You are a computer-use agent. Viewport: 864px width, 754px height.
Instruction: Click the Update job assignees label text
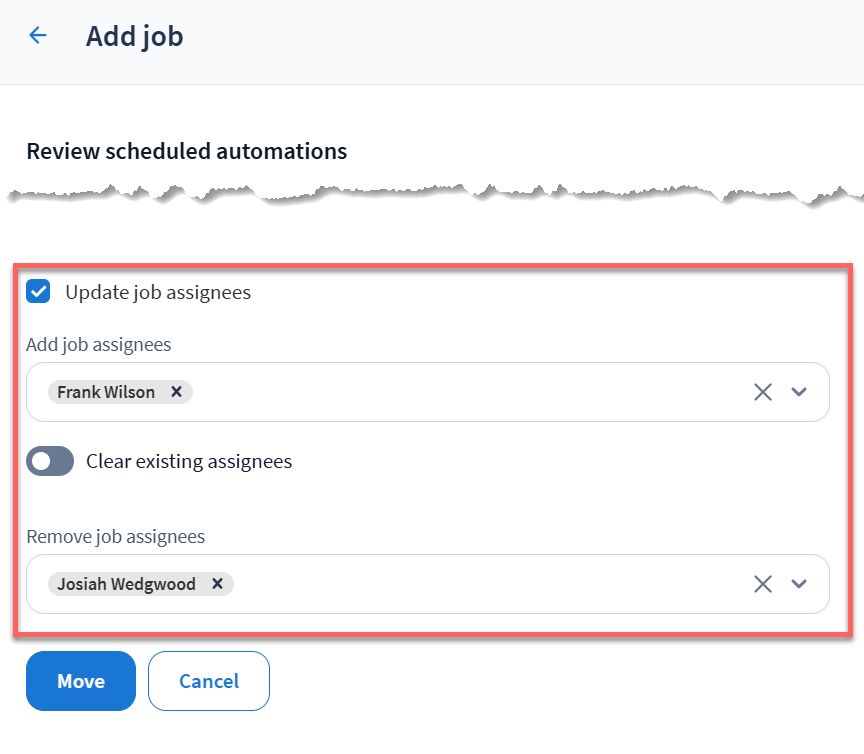pyautogui.click(x=158, y=292)
